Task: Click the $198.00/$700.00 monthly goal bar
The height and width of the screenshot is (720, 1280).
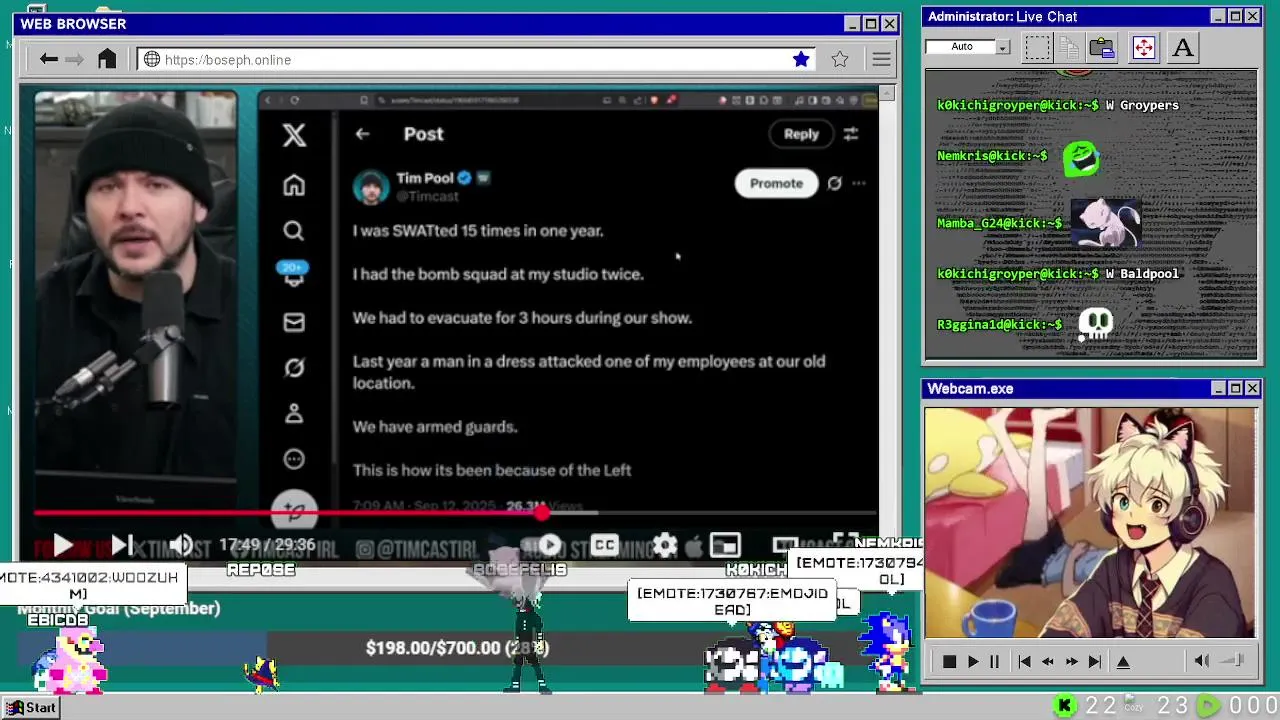Action: [x=458, y=648]
